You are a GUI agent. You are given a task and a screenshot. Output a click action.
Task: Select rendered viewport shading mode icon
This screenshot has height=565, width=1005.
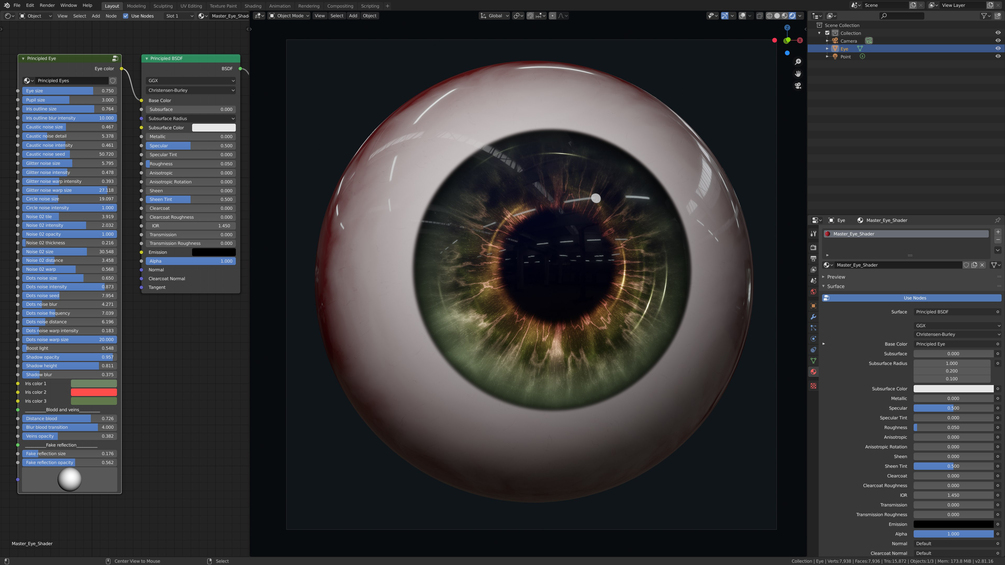792,15
